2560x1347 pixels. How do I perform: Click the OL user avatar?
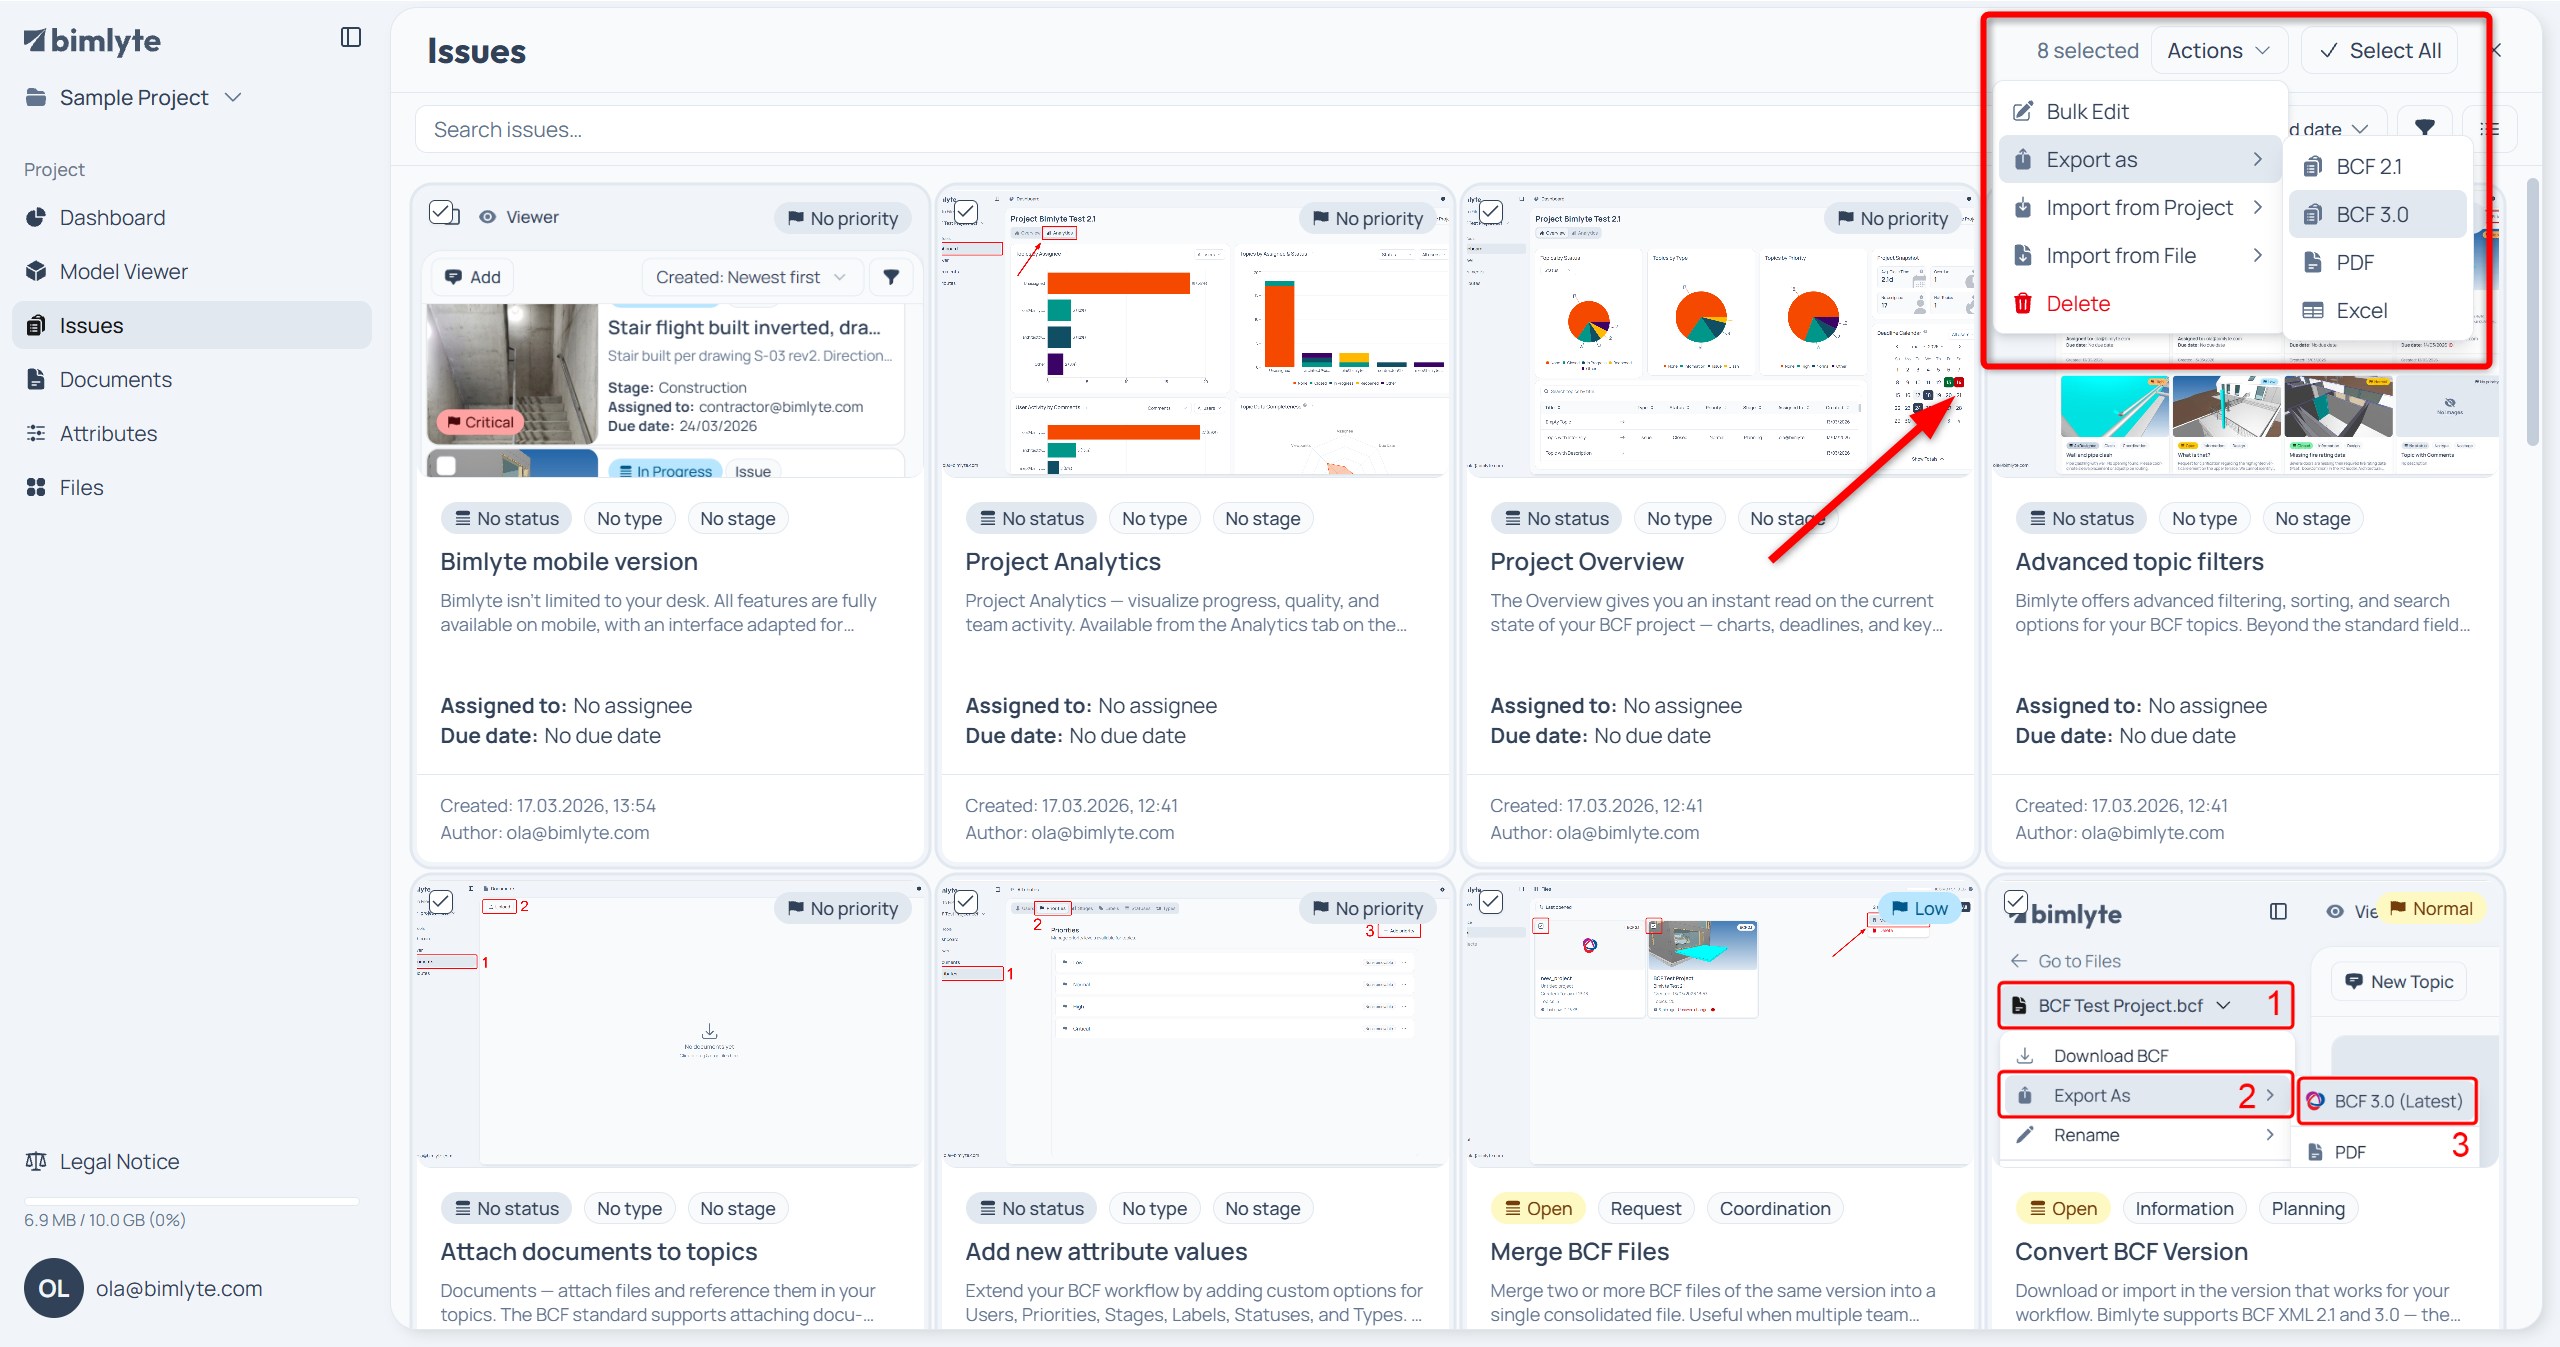click(x=54, y=1289)
